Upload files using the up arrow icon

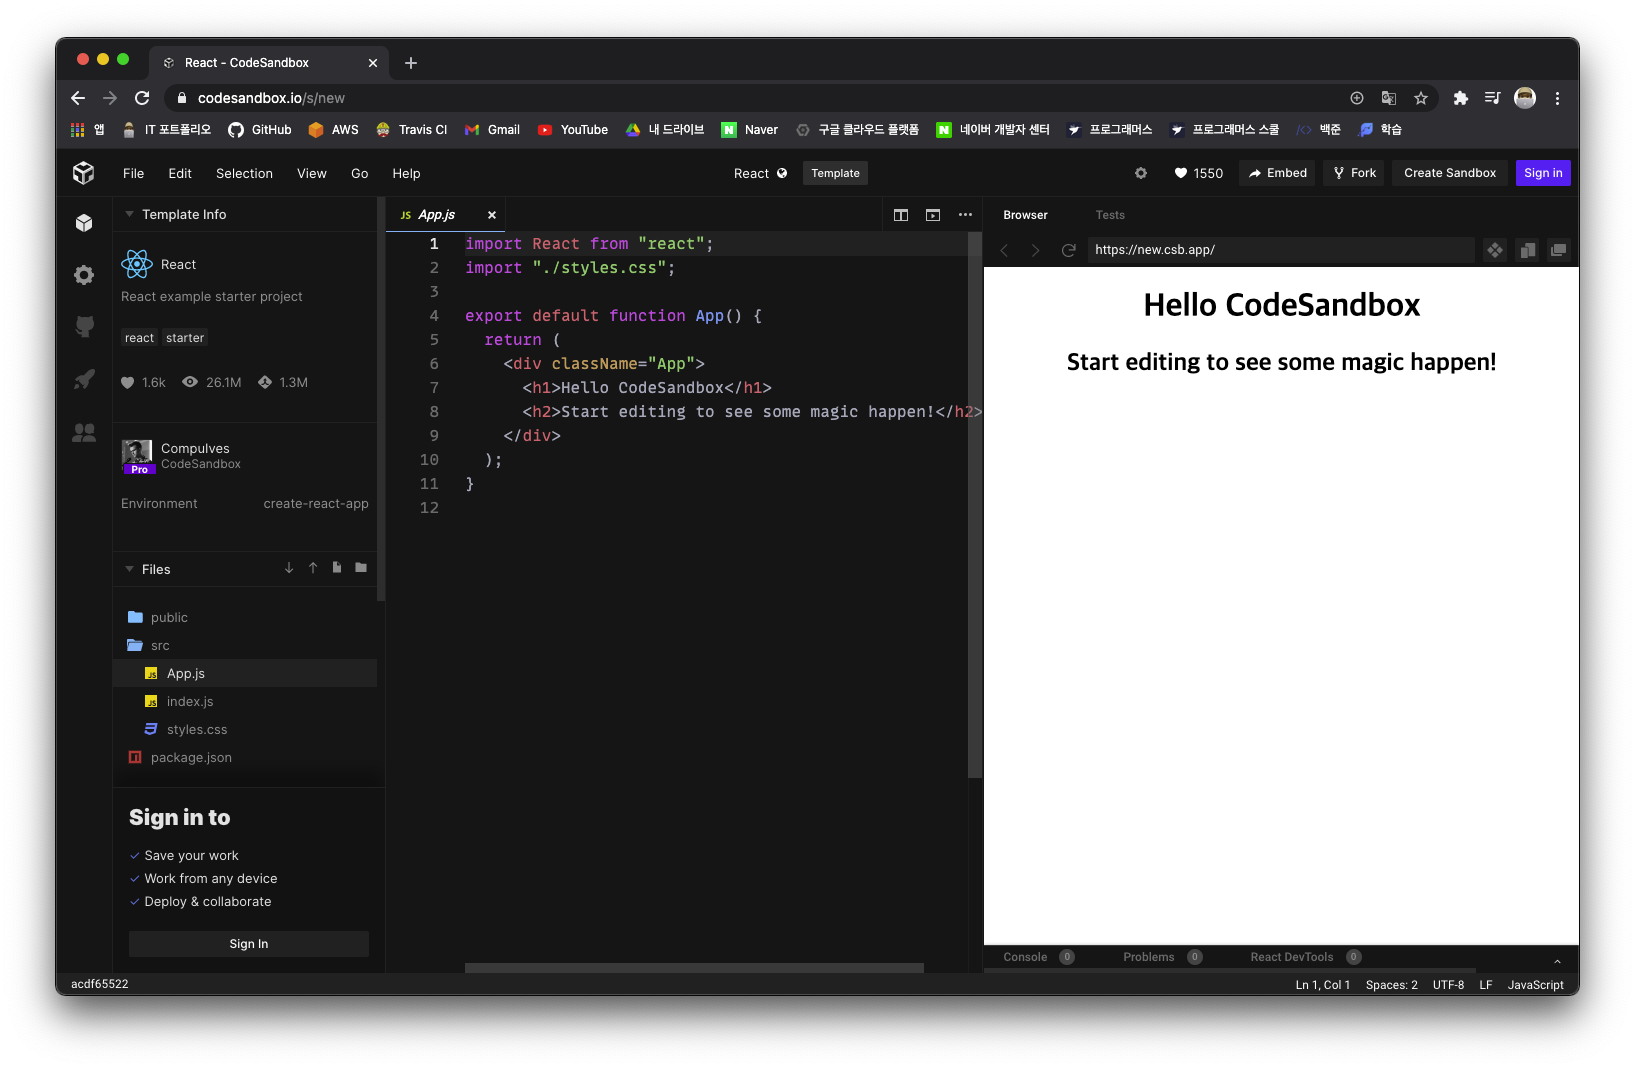313,568
